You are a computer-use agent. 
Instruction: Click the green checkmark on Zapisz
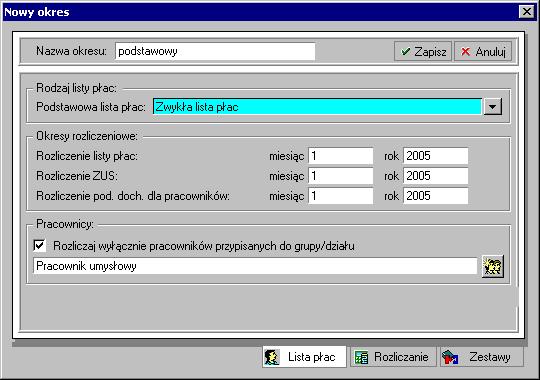coord(406,52)
